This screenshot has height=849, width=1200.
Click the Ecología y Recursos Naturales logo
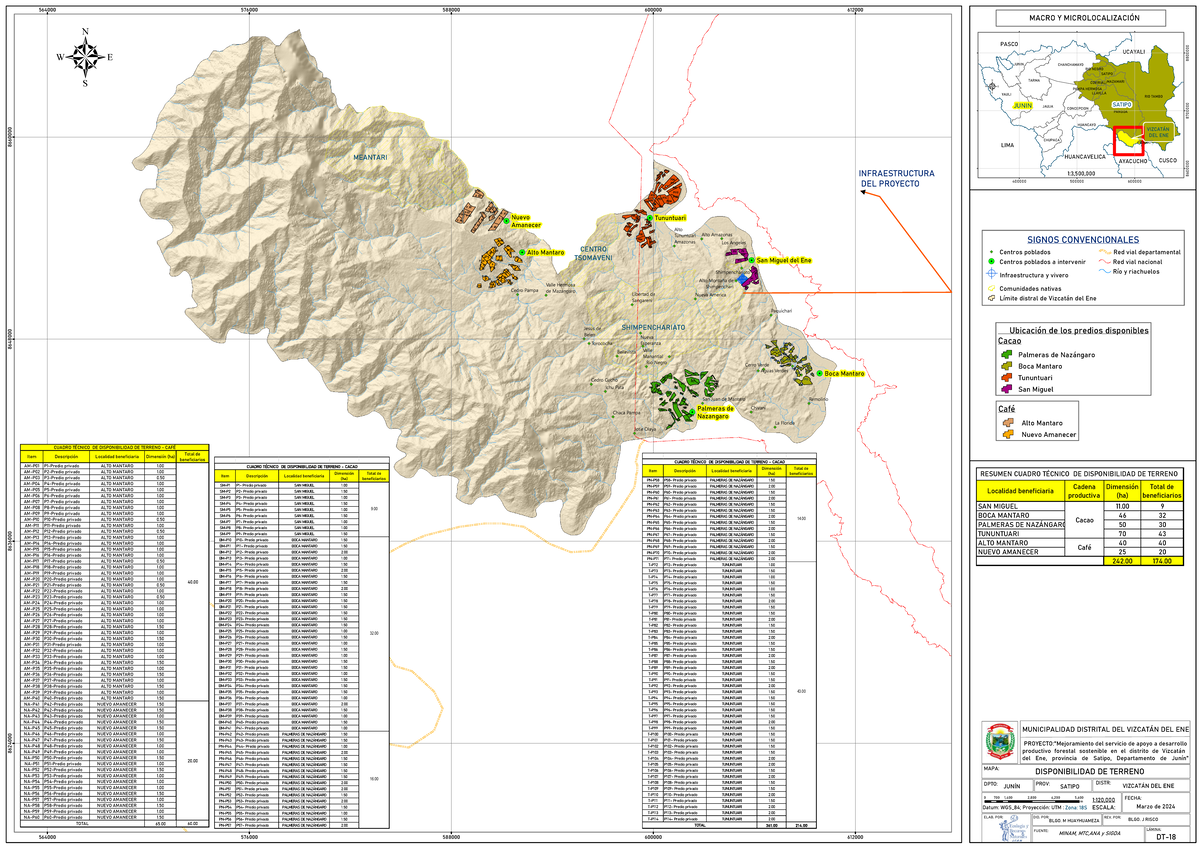click(1012, 828)
